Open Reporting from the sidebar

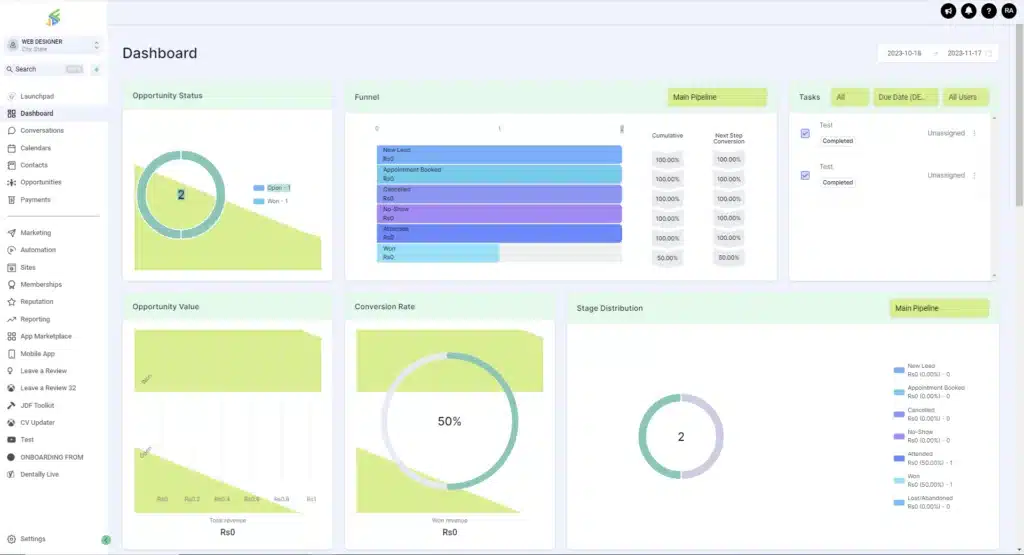point(35,319)
